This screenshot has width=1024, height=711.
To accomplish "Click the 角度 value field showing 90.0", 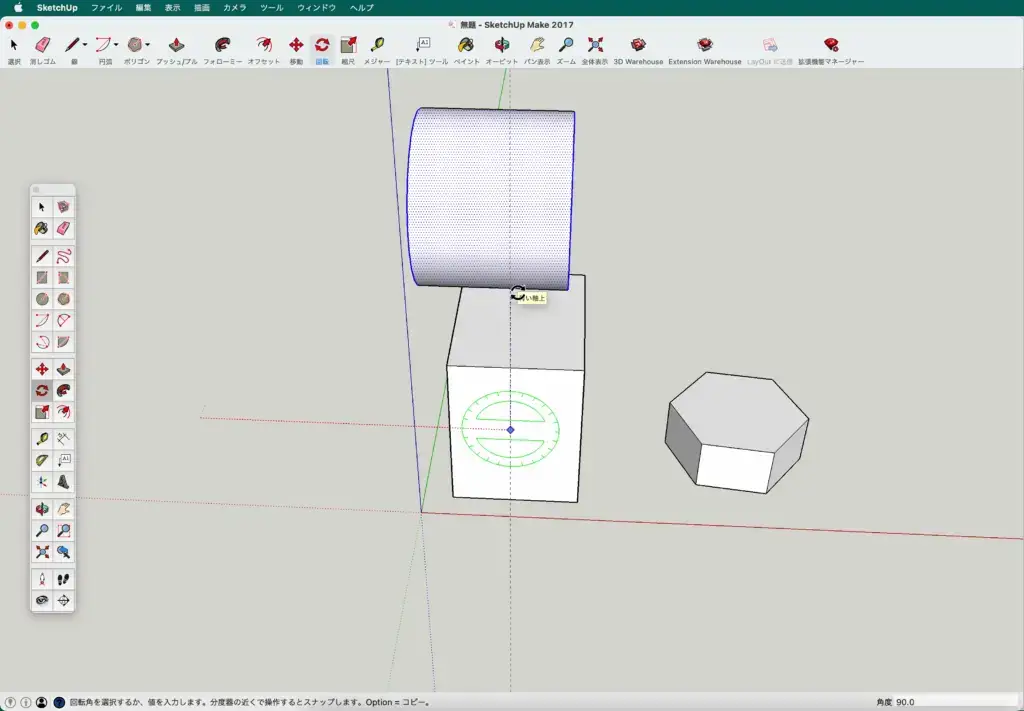I will pyautogui.click(x=953, y=703).
